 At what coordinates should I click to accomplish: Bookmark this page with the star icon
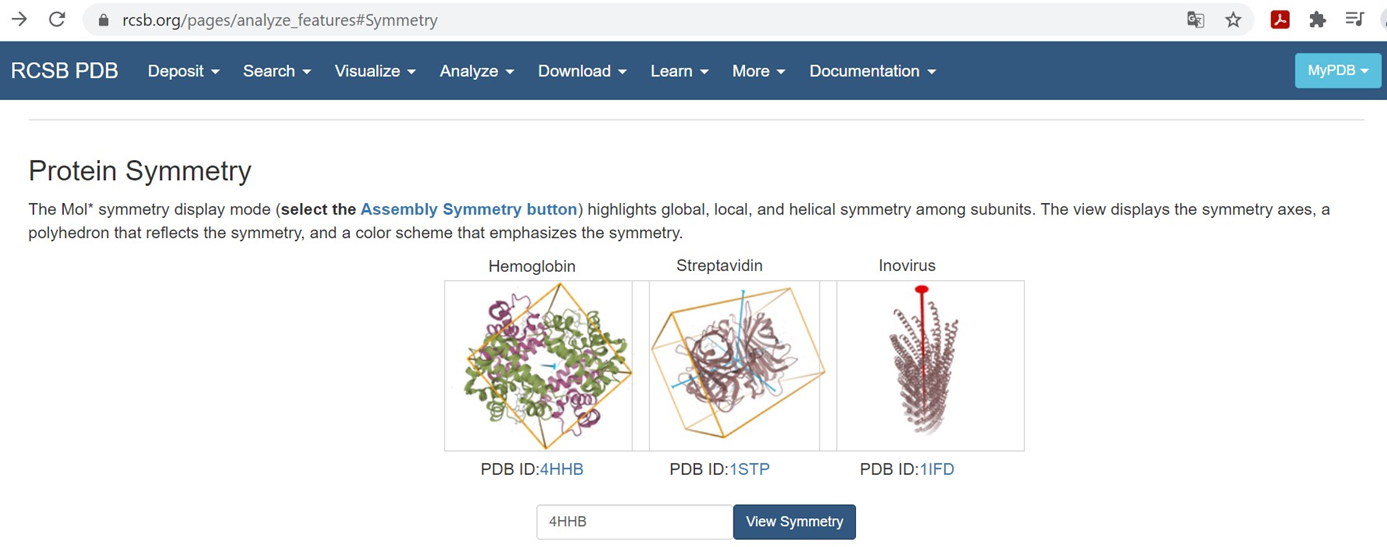[x=1233, y=20]
